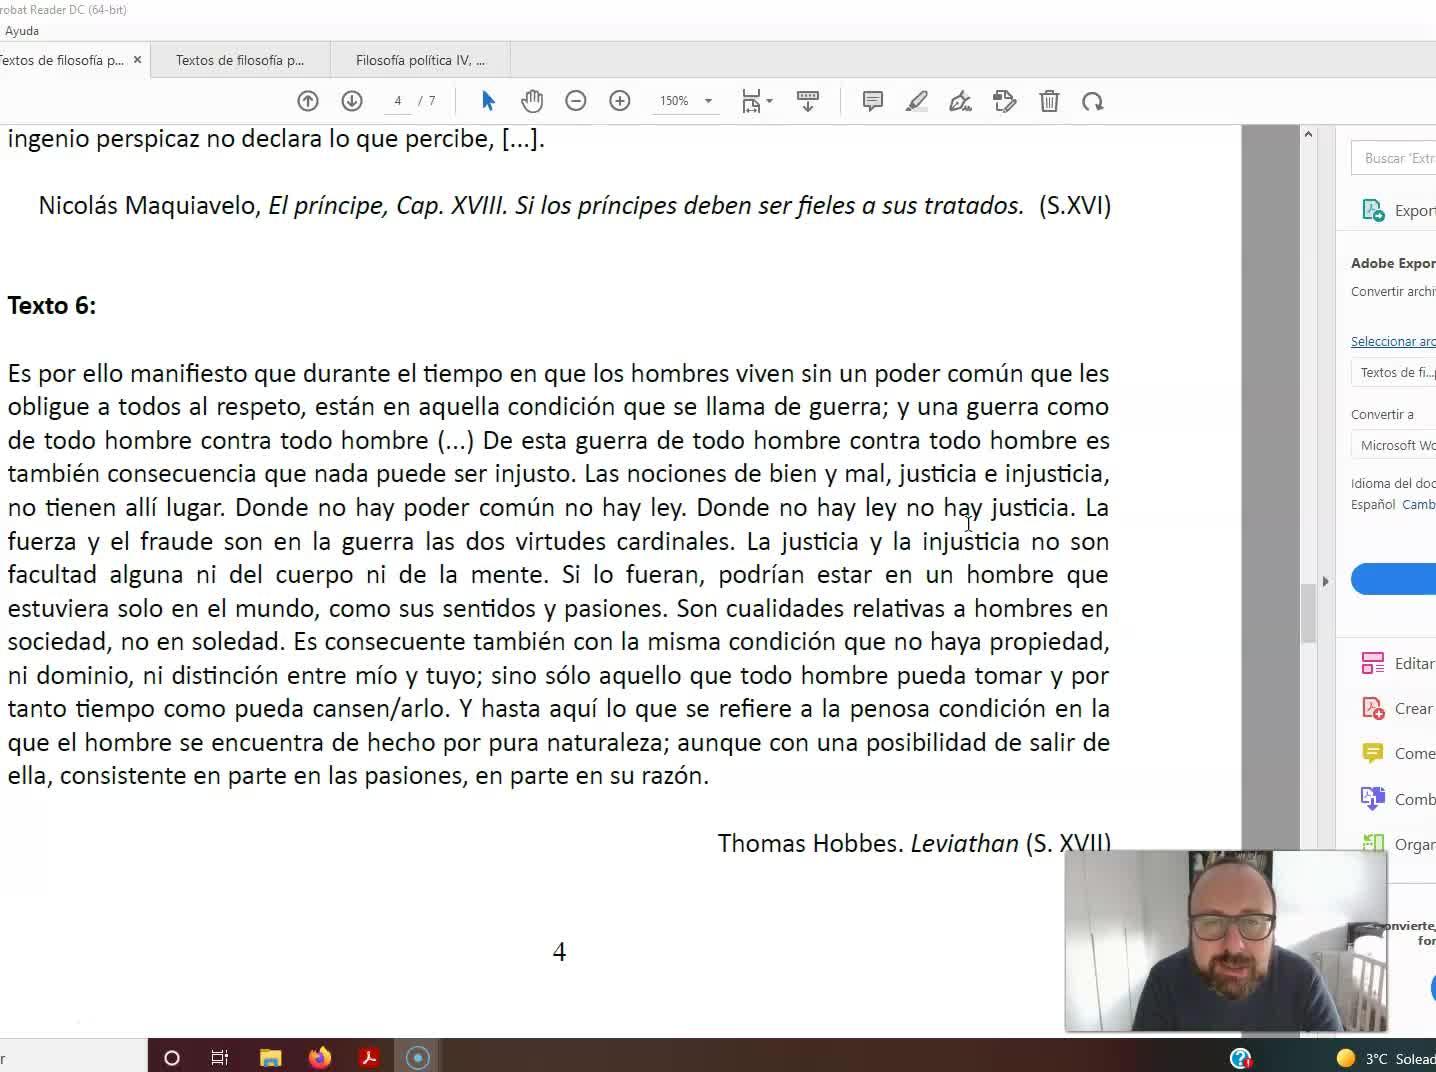Click the blue convert button
The width and height of the screenshot is (1436, 1072).
pyautogui.click(x=1394, y=579)
